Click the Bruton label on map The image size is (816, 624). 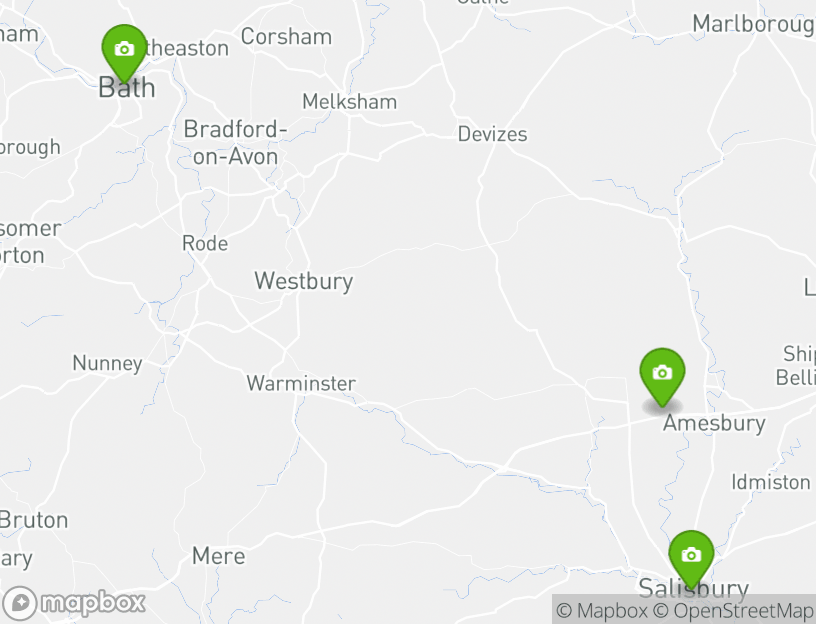pyautogui.click(x=33, y=520)
